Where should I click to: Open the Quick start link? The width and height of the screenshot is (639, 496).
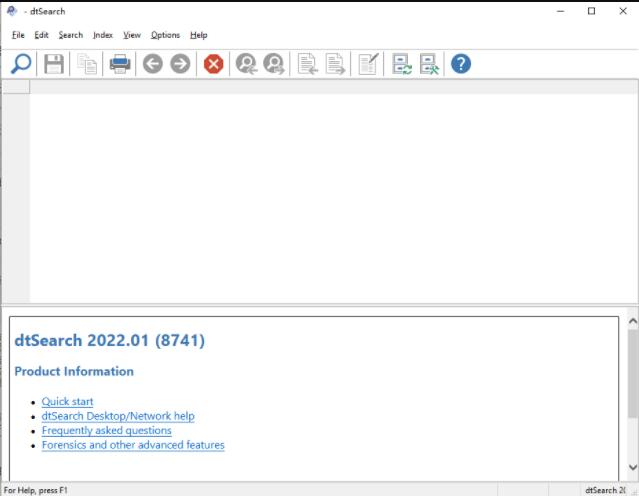pos(67,401)
